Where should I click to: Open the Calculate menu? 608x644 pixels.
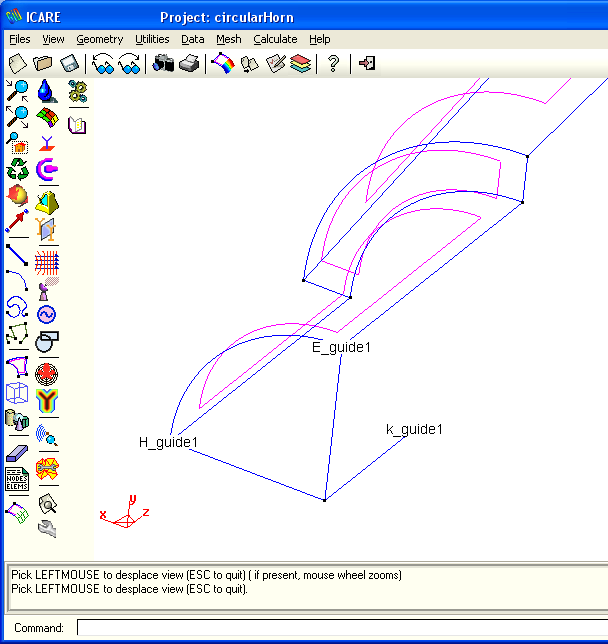275,39
